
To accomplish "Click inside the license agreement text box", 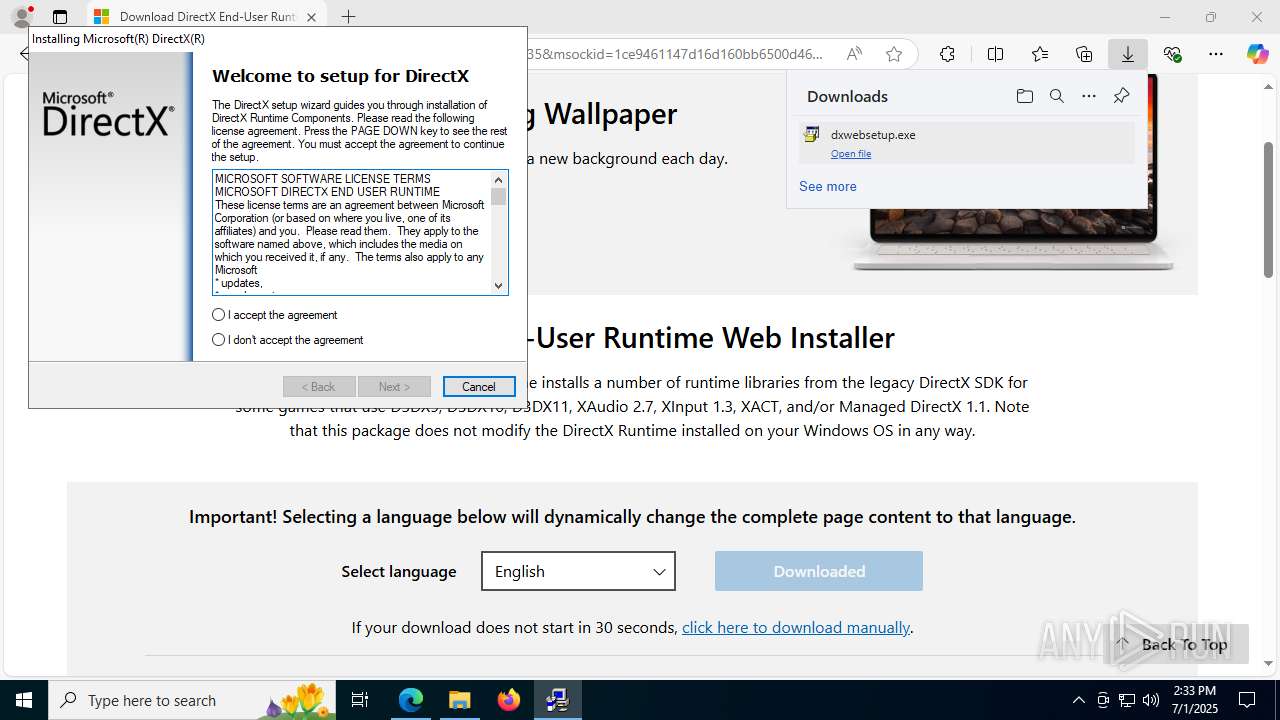I will [x=351, y=232].
